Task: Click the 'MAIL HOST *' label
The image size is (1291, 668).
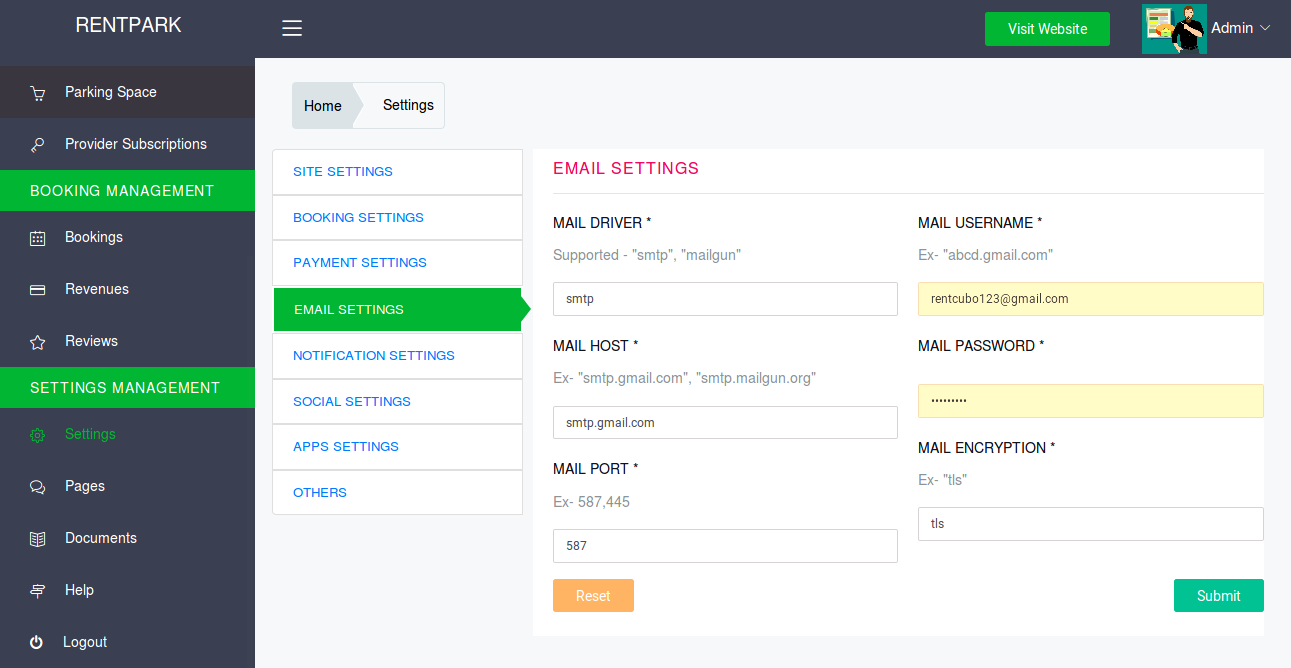Action: (x=595, y=346)
